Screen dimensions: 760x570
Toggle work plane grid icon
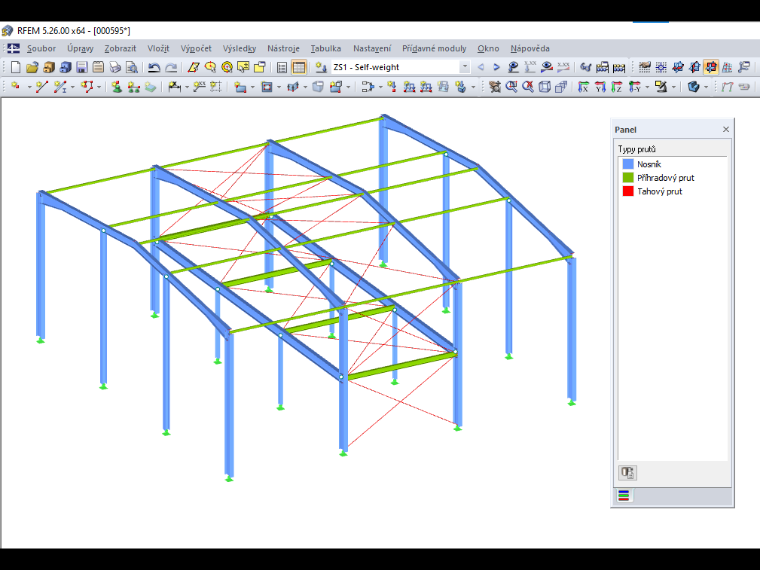tap(645, 67)
